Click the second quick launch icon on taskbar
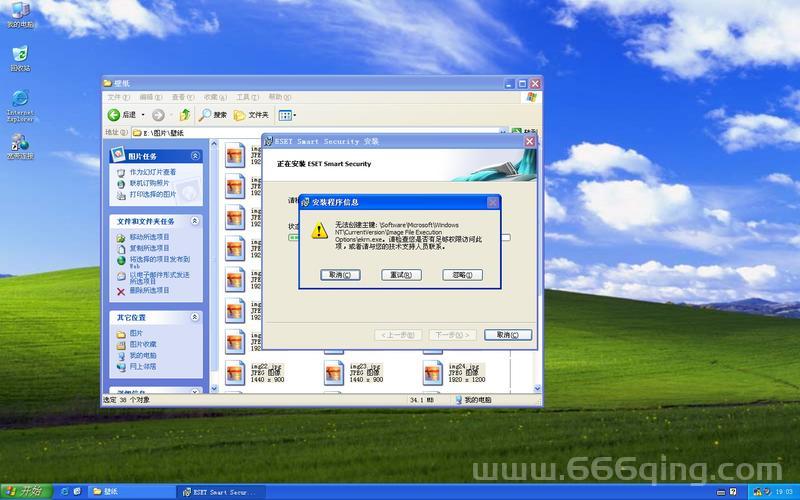800x500 pixels. point(77,492)
